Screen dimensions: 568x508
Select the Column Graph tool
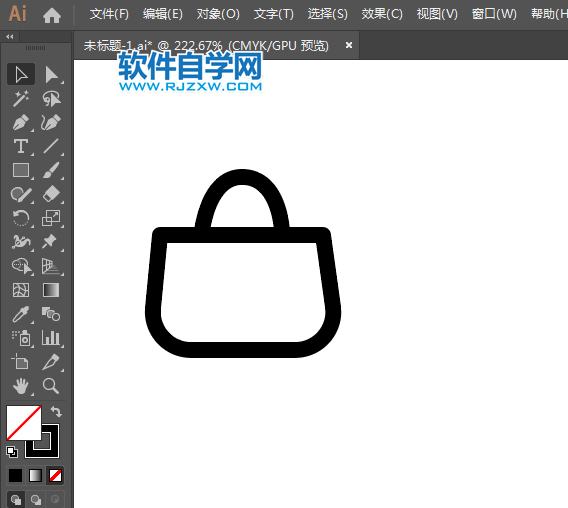click(x=51, y=338)
